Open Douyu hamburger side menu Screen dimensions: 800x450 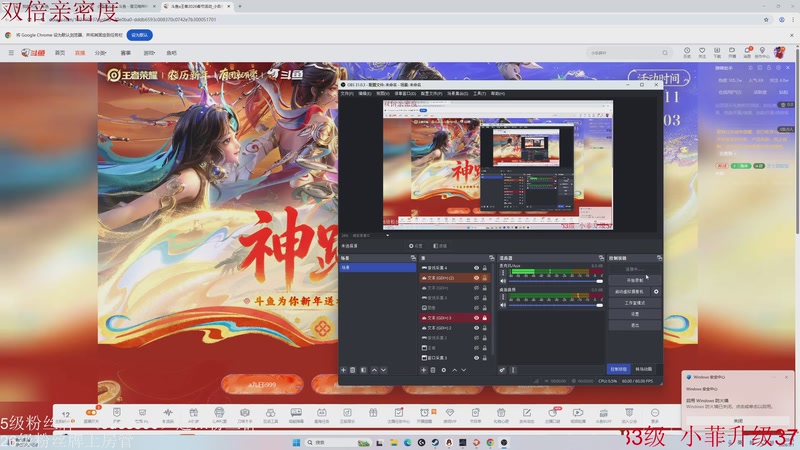[x=11, y=53]
